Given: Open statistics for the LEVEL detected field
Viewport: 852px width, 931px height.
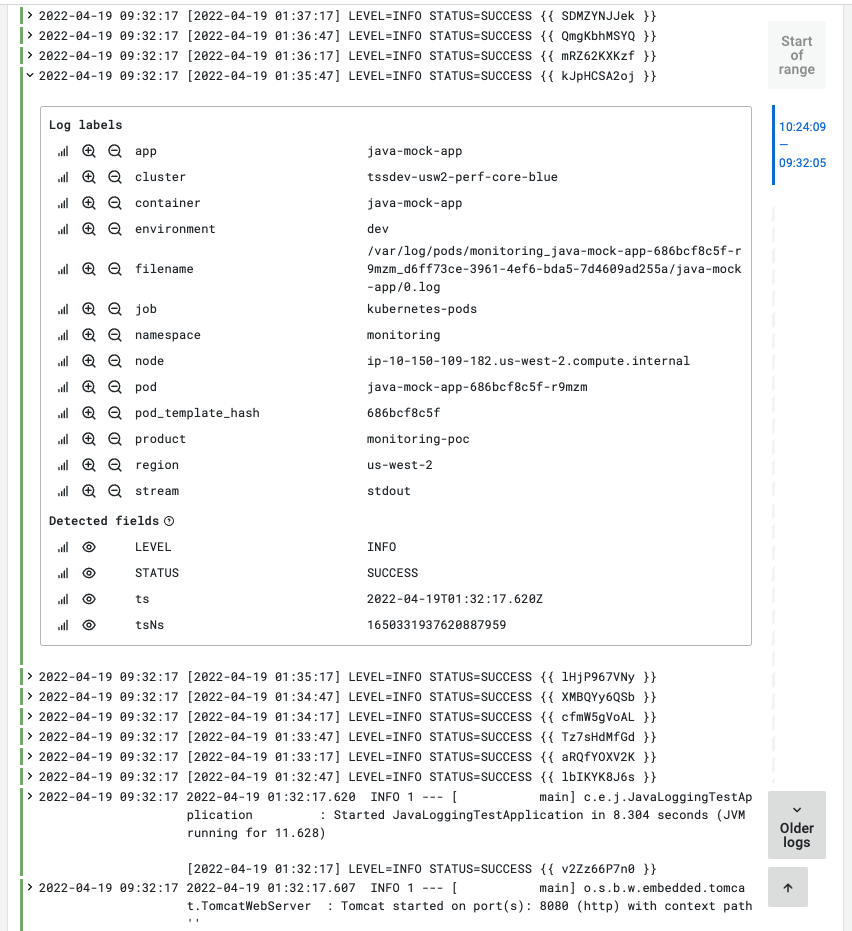Looking at the screenshot, I should tap(63, 546).
